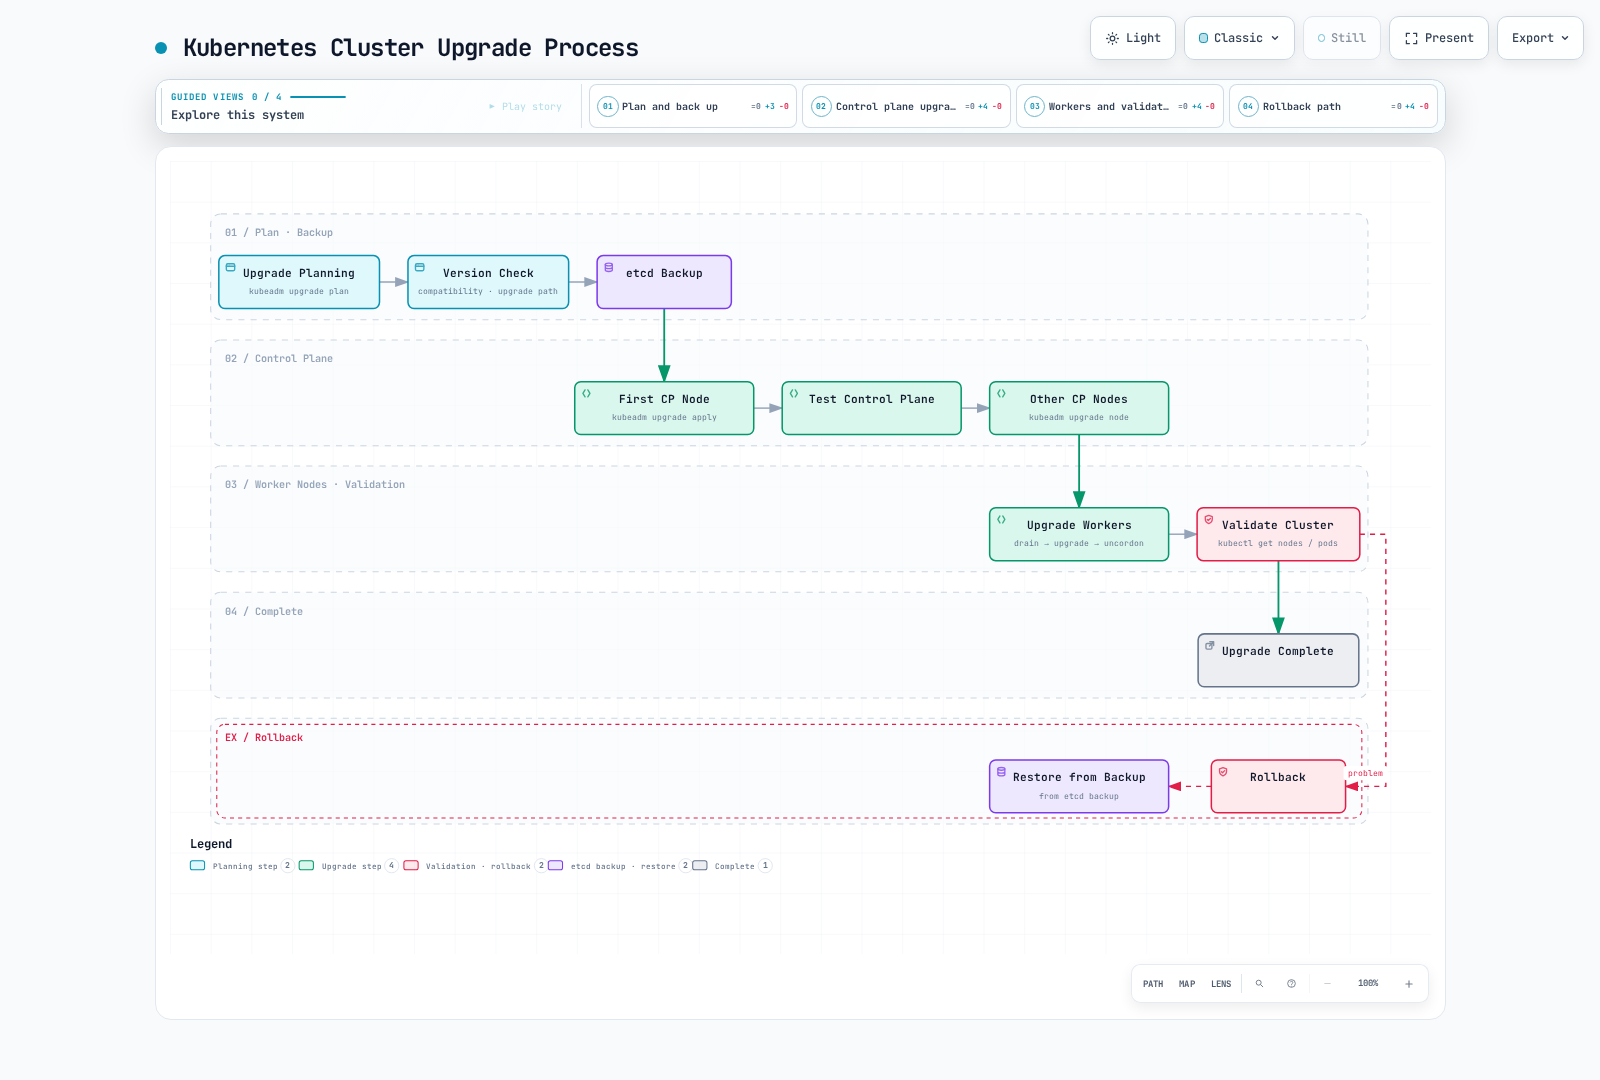Click the card icon on Upgrade Planning node
Screen dimensions: 1600x1080
pos(230,268)
